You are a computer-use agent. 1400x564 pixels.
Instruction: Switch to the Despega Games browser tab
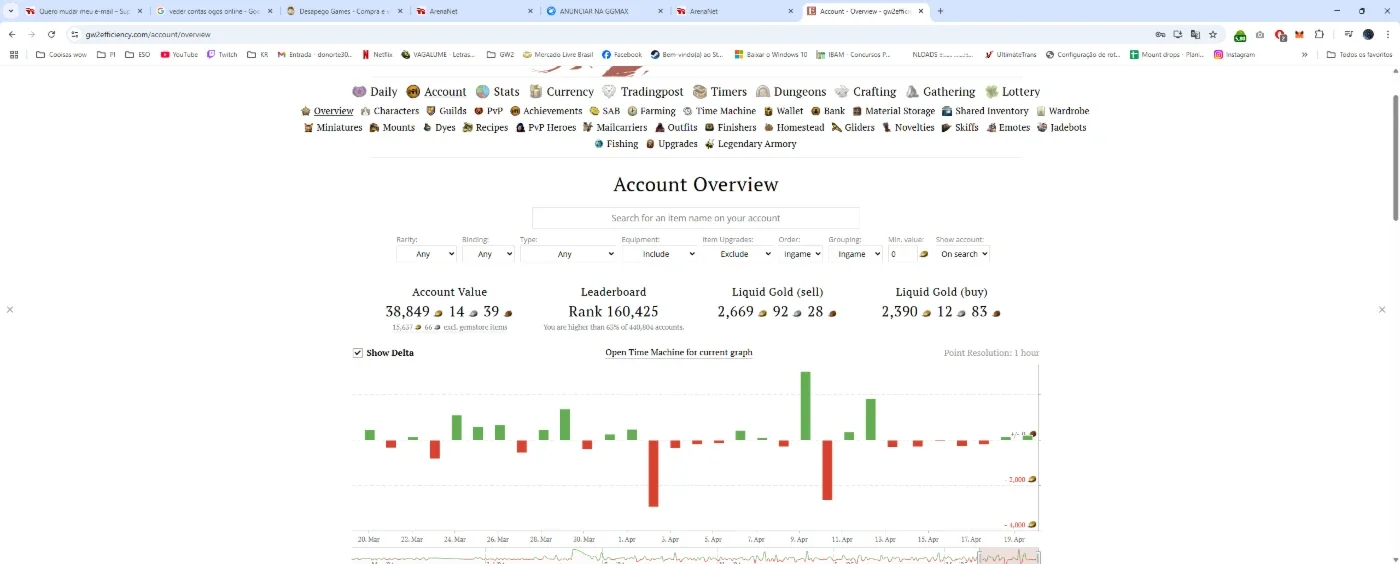pos(339,11)
